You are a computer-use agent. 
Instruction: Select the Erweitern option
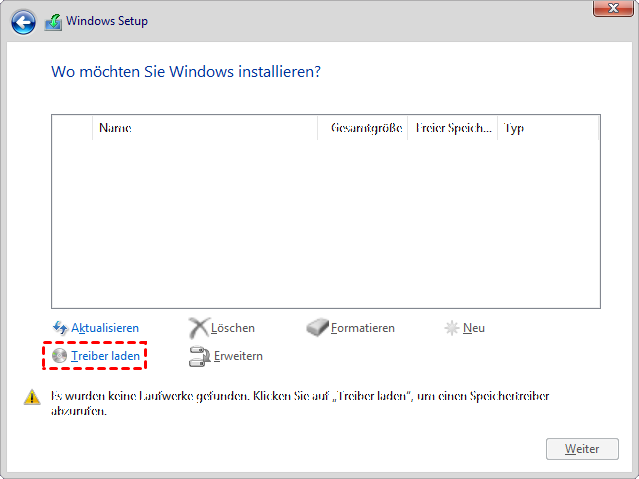(x=238, y=356)
